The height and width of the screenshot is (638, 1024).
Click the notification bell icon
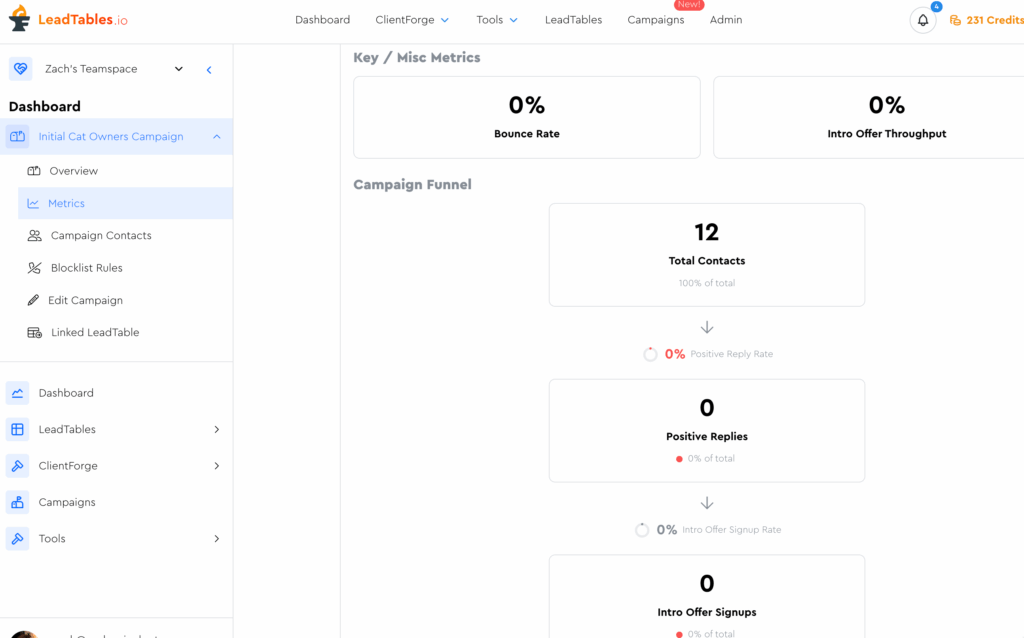tap(922, 20)
